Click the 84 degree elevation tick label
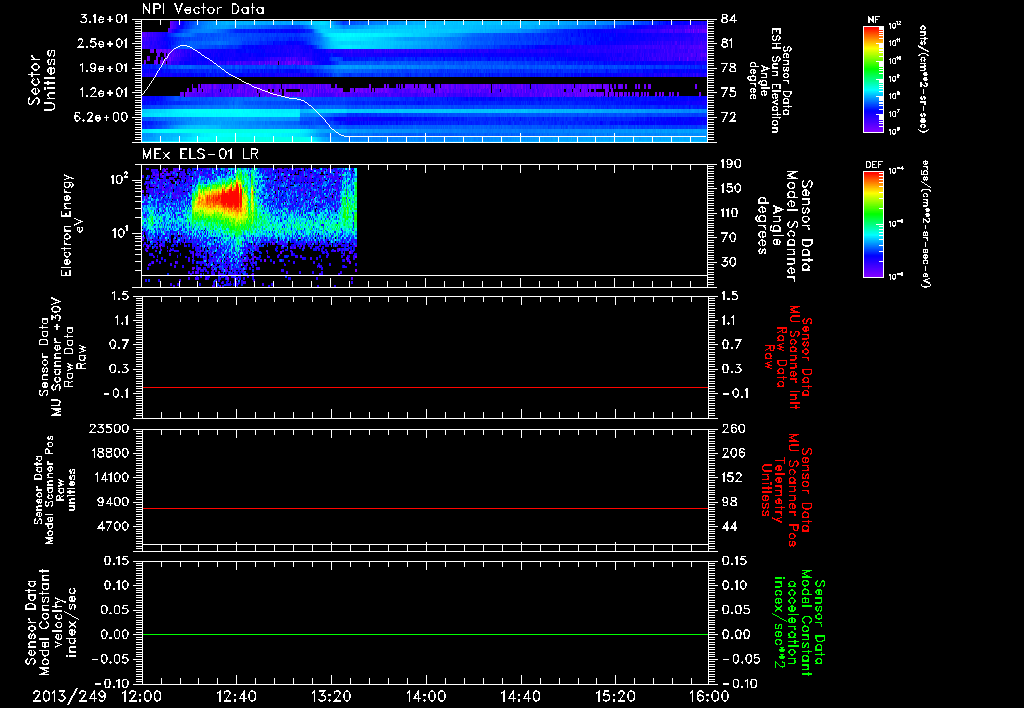This screenshot has width=1024, height=708. 729,19
